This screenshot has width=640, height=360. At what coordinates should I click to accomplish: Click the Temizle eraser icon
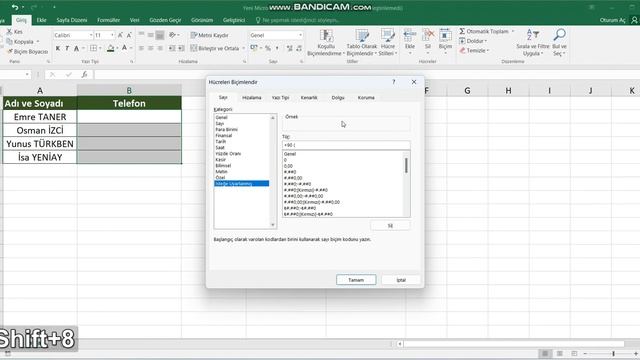point(462,51)
